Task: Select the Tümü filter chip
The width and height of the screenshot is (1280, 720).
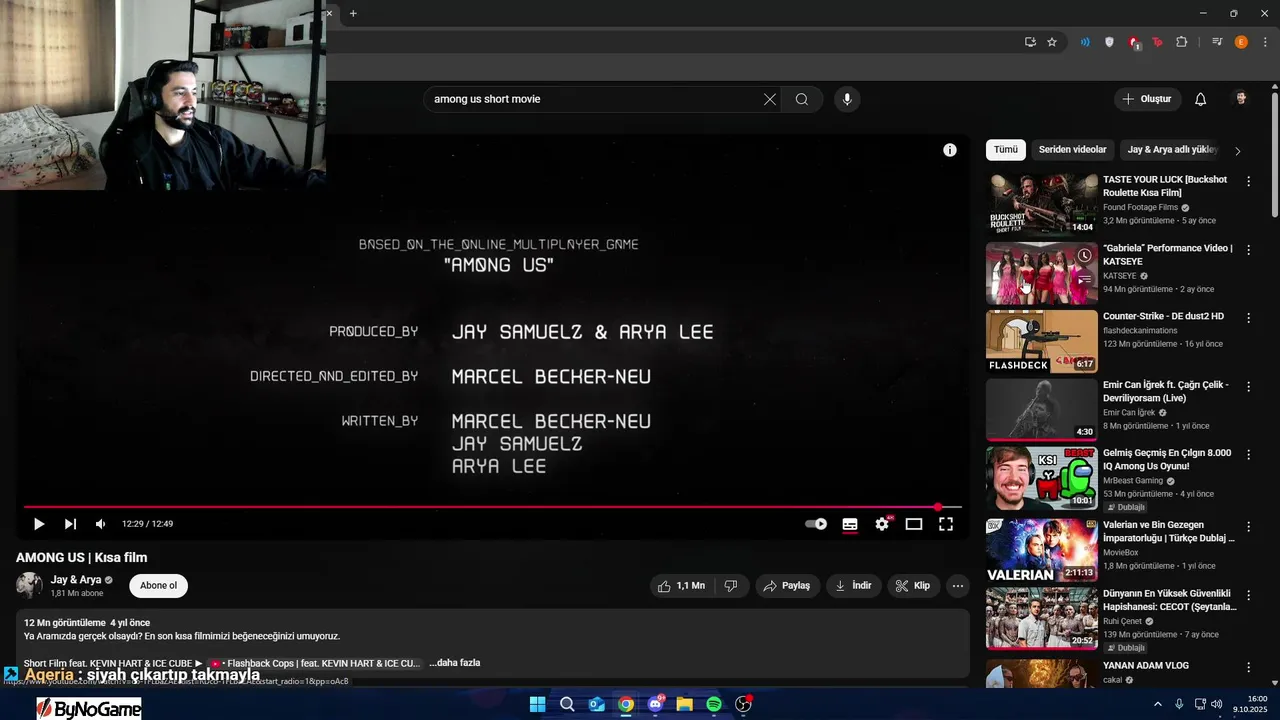Action: (x=1005, y=150)
